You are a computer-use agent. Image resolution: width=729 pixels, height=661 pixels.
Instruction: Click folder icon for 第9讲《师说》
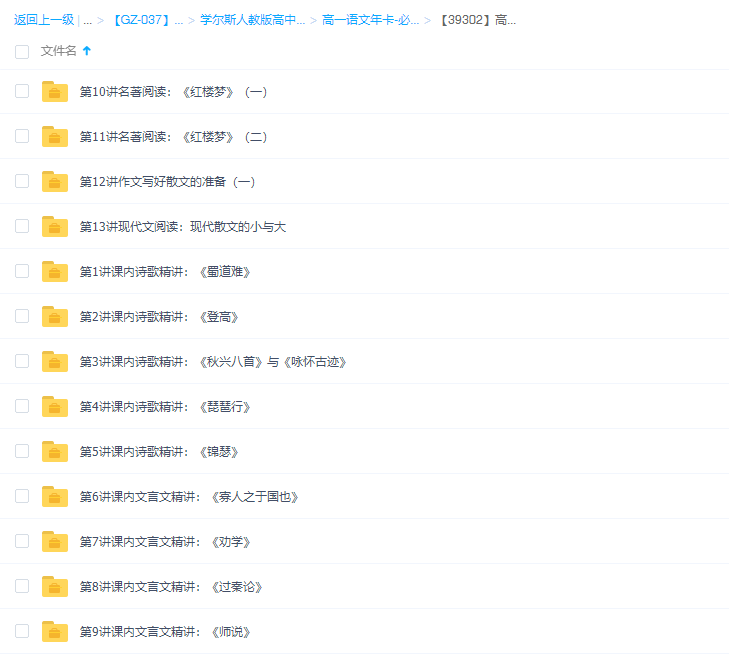[54, 632]
